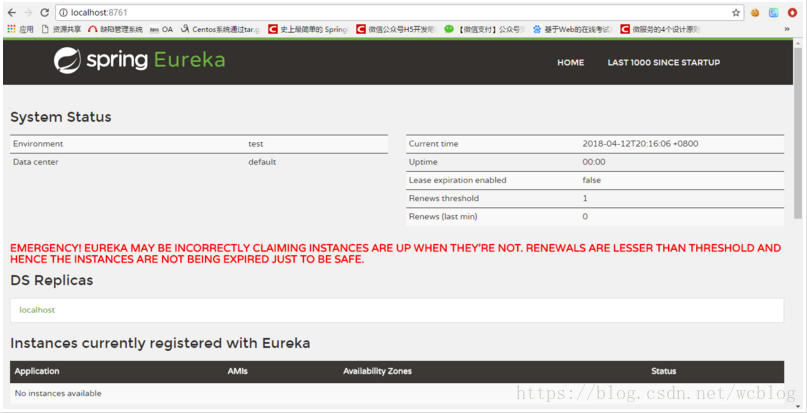The width and height of the screenshot is (807, 413).
Task: Open the 微服务的4个设计原则 bookmark
Action: click(660, 29)
